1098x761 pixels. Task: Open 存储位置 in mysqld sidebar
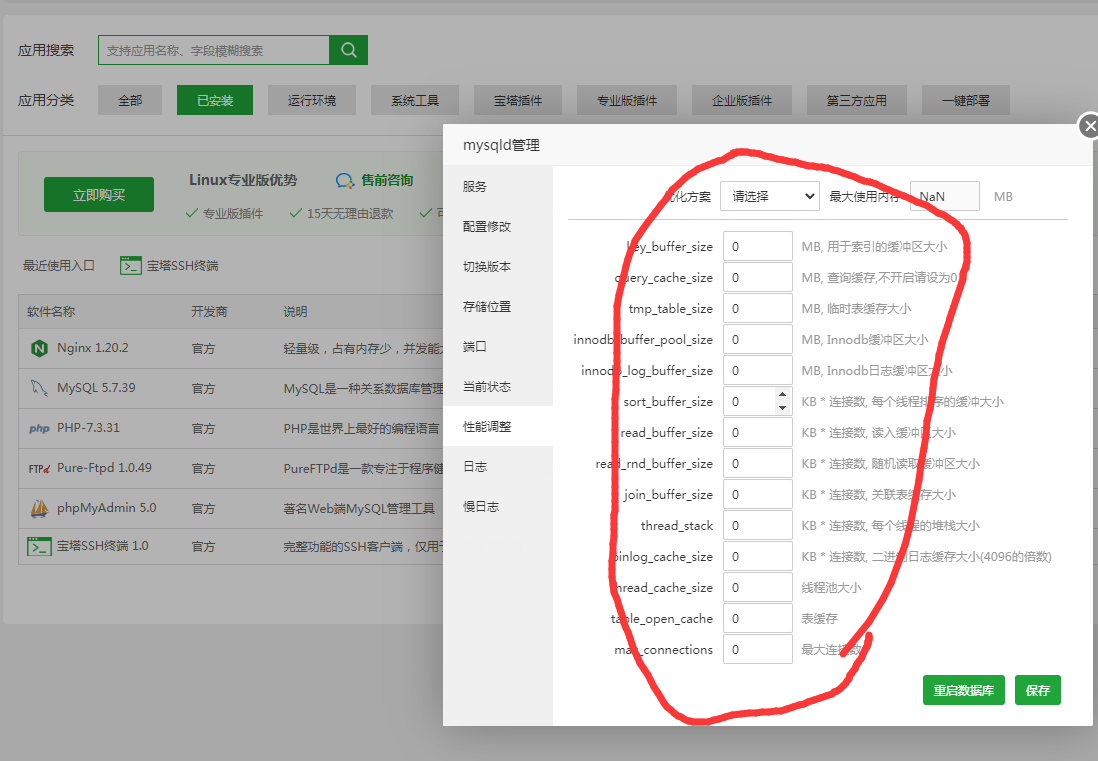click(x=498, y=307)
